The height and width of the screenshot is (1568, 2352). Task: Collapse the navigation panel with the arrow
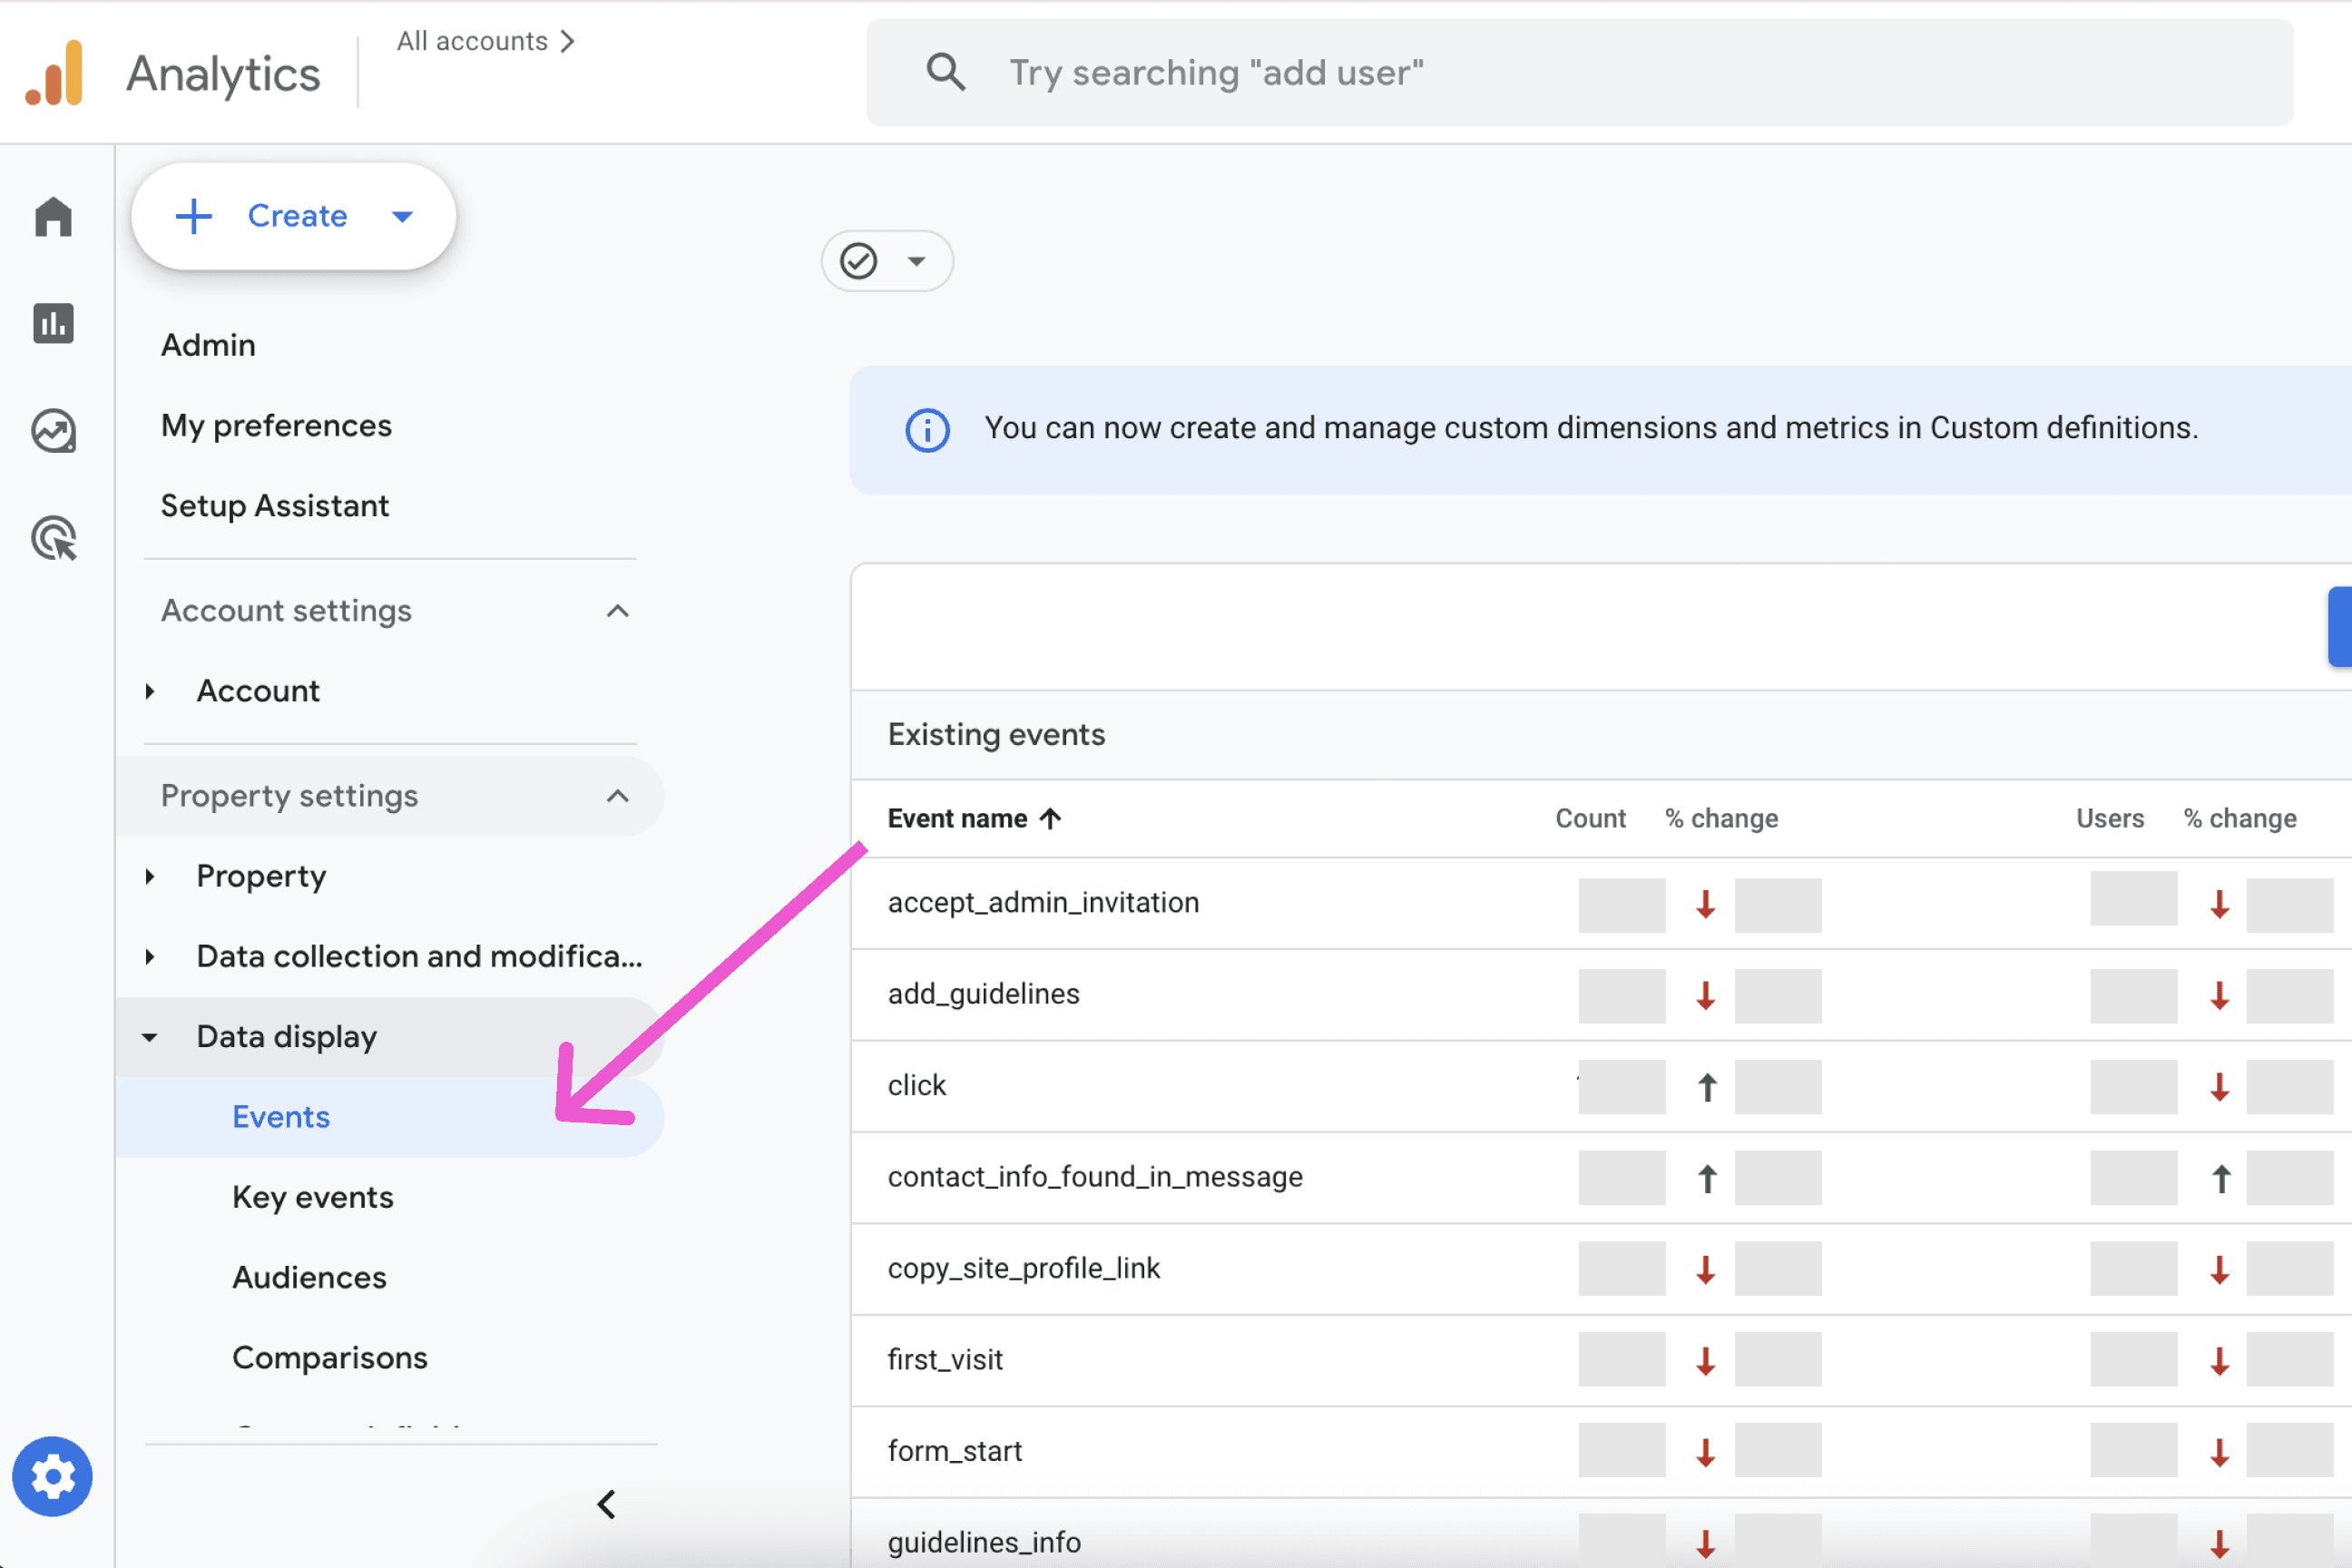pos(606,1504)
